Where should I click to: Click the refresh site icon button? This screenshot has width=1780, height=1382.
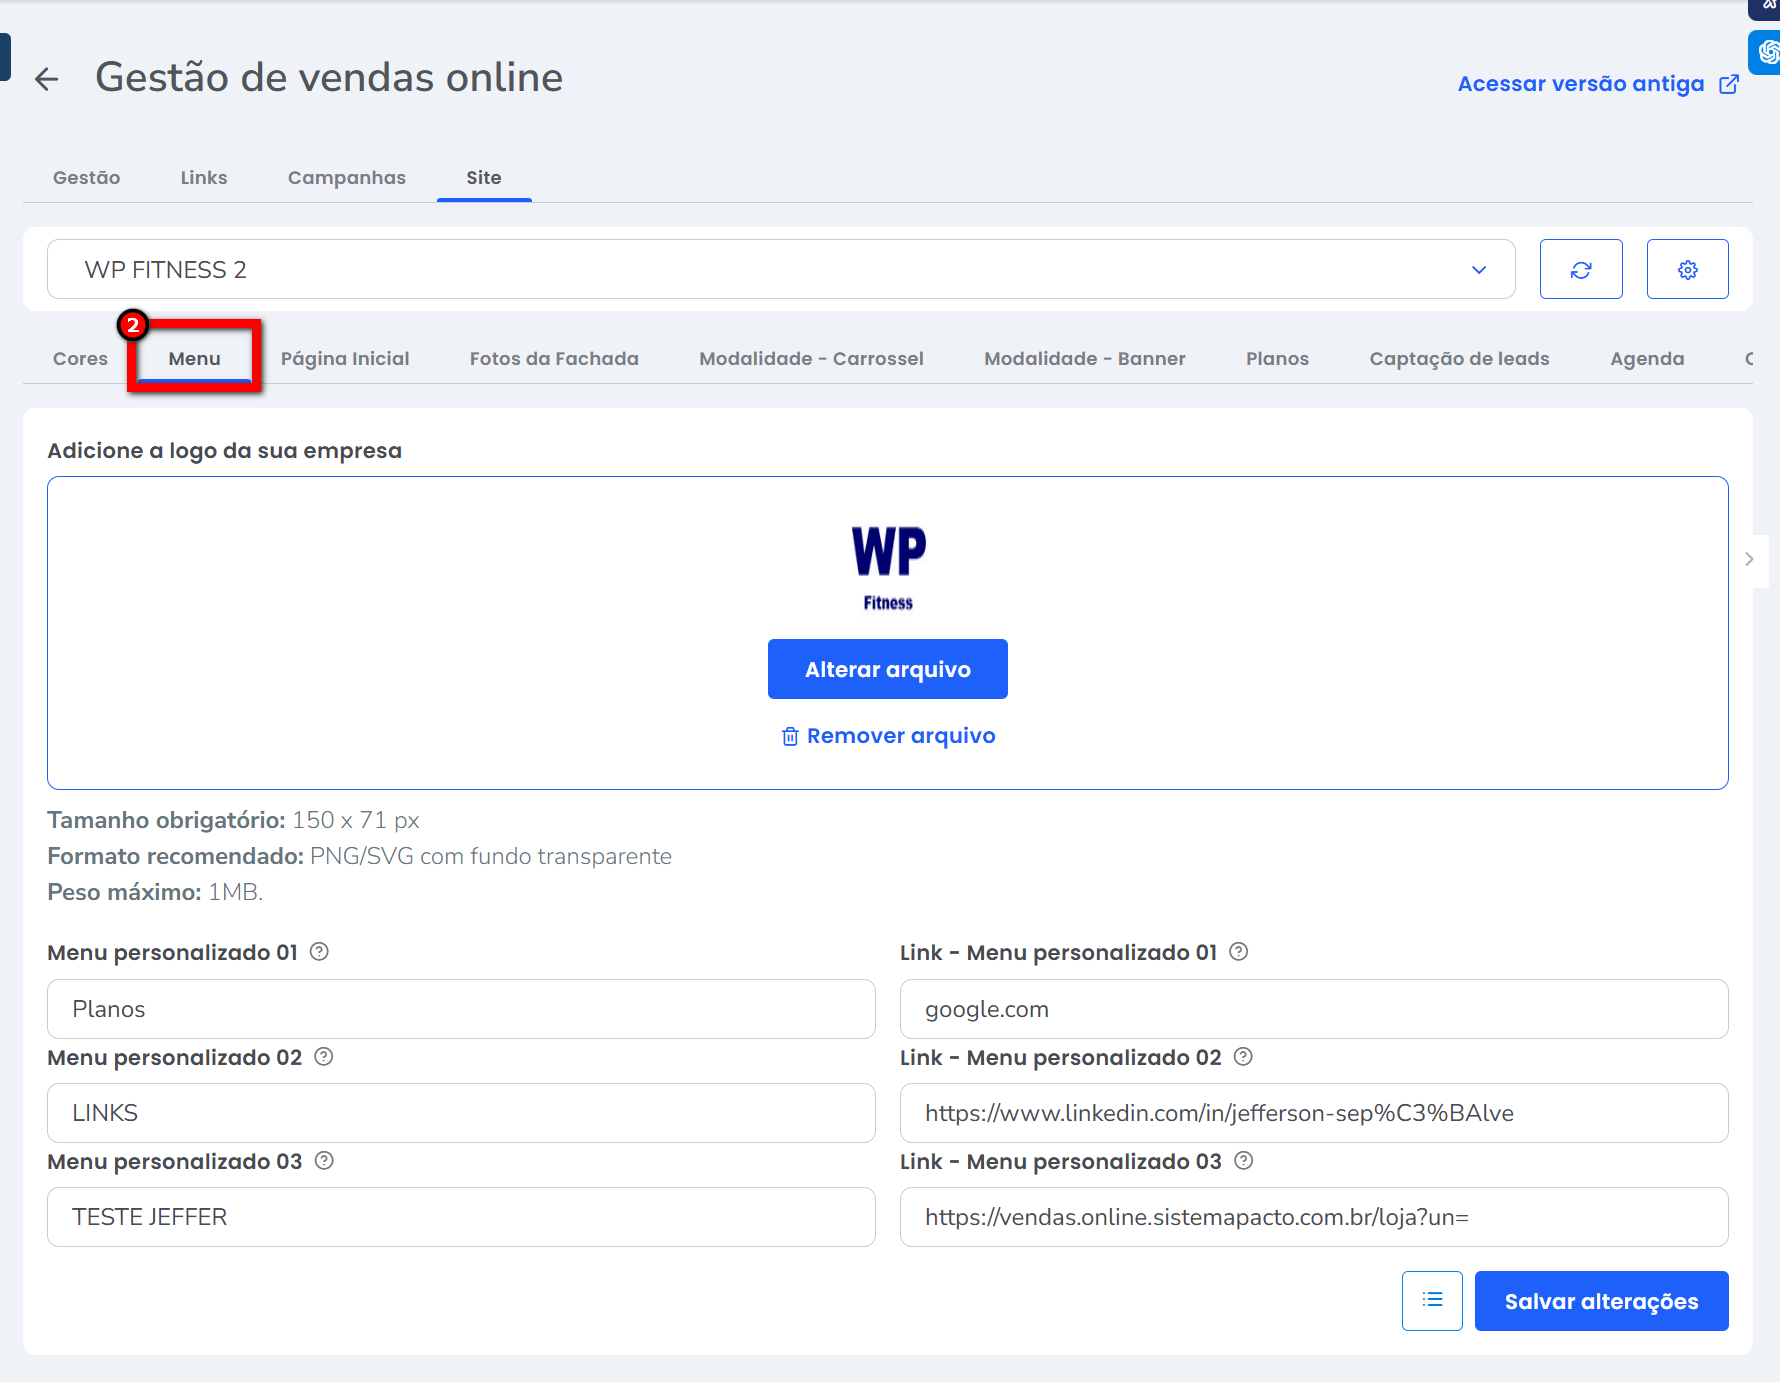1580,270
